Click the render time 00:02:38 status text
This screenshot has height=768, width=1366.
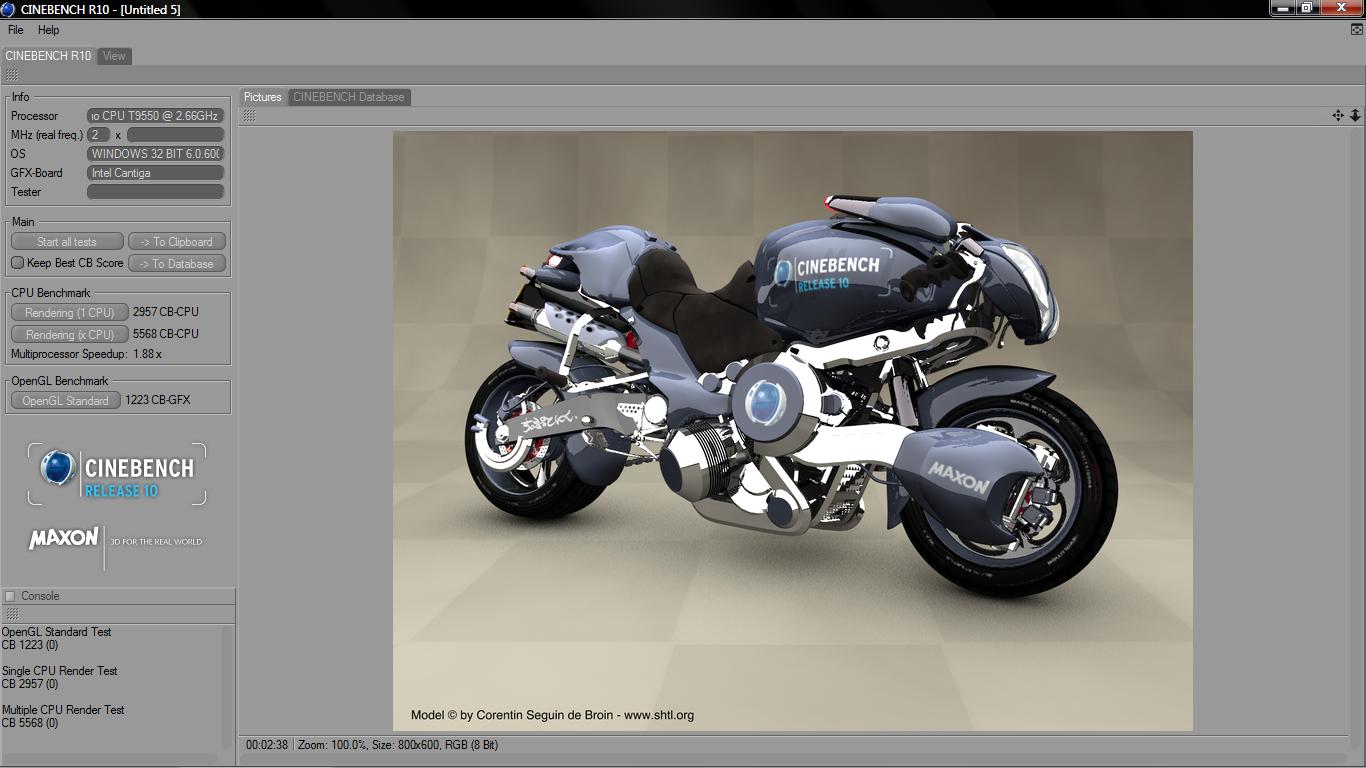[267, 745]
